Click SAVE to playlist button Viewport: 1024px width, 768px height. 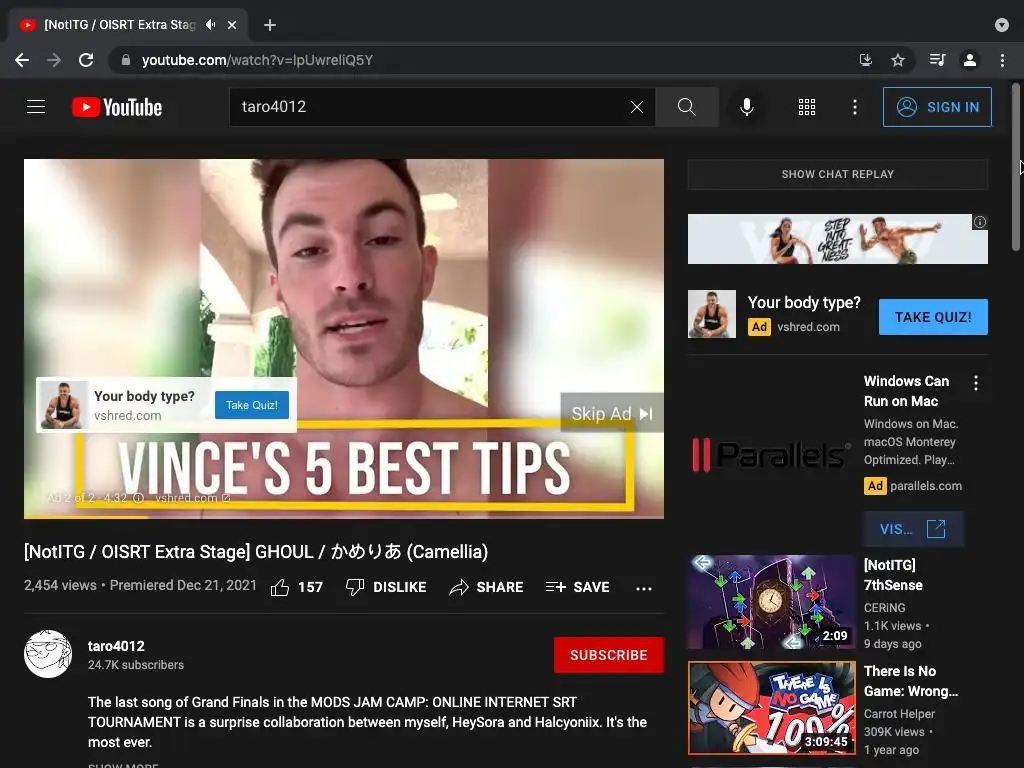(x=578, y=587)
